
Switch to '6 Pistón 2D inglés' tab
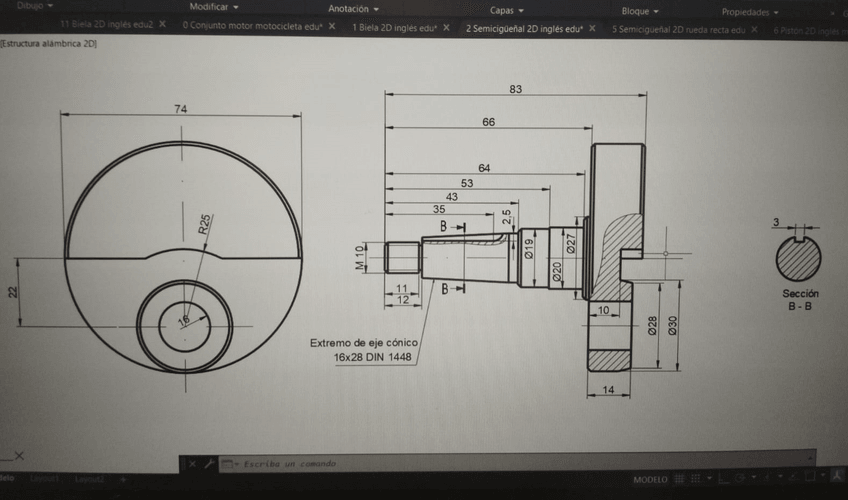coord(809,31)
